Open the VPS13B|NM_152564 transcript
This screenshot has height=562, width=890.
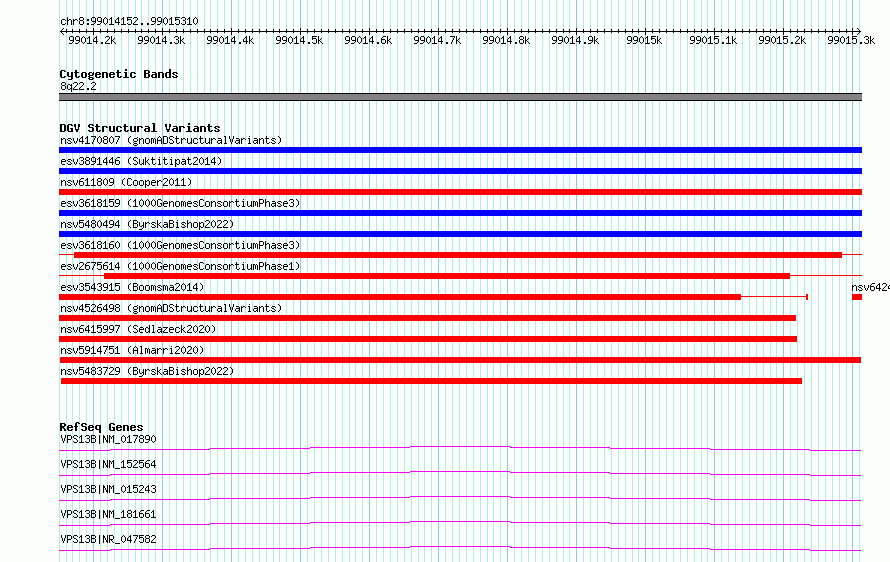pos(108,464)
